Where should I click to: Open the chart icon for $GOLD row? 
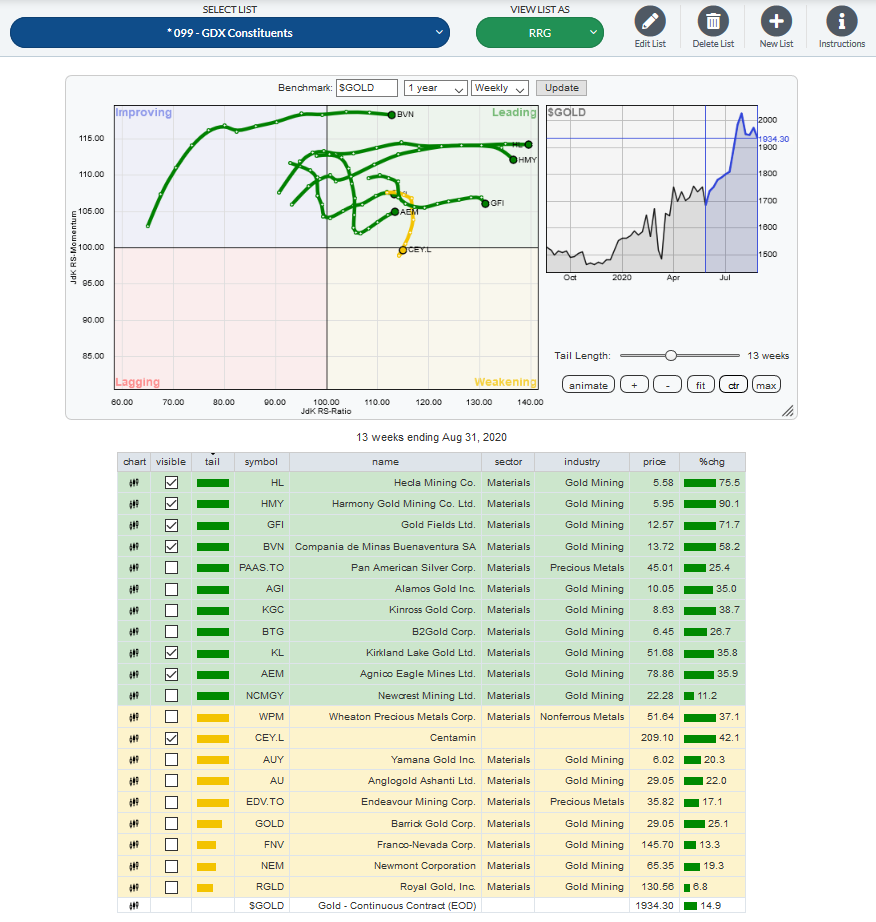tap(134, 906)
